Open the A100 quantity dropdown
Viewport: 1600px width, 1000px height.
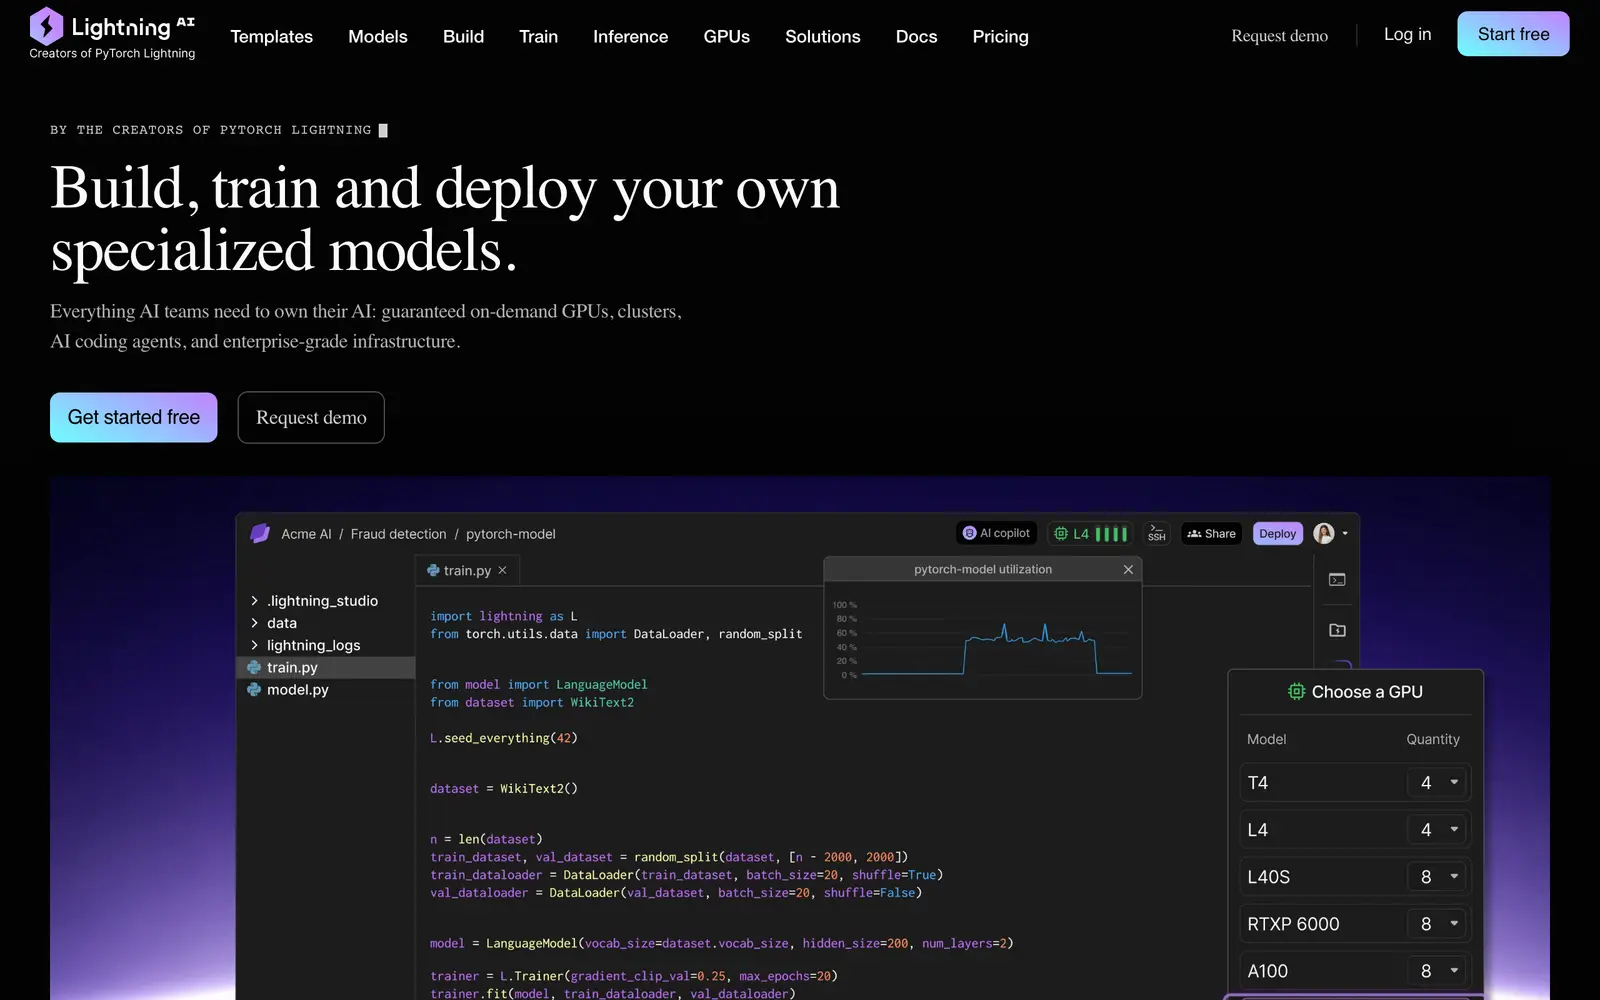pyautogui.click(x=1437, y=971)
